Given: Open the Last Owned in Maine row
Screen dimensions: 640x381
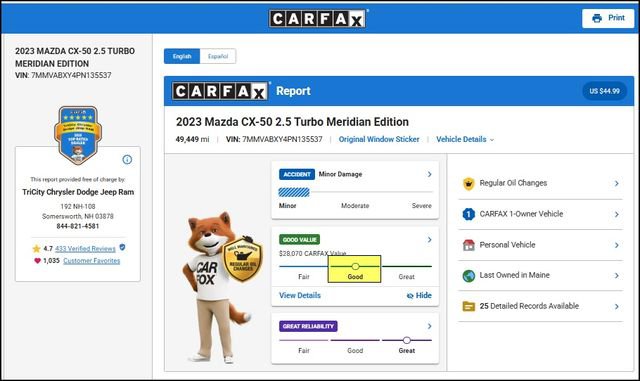Looking at the screenshot, I should pyautogui.click(x=540, y=276).
